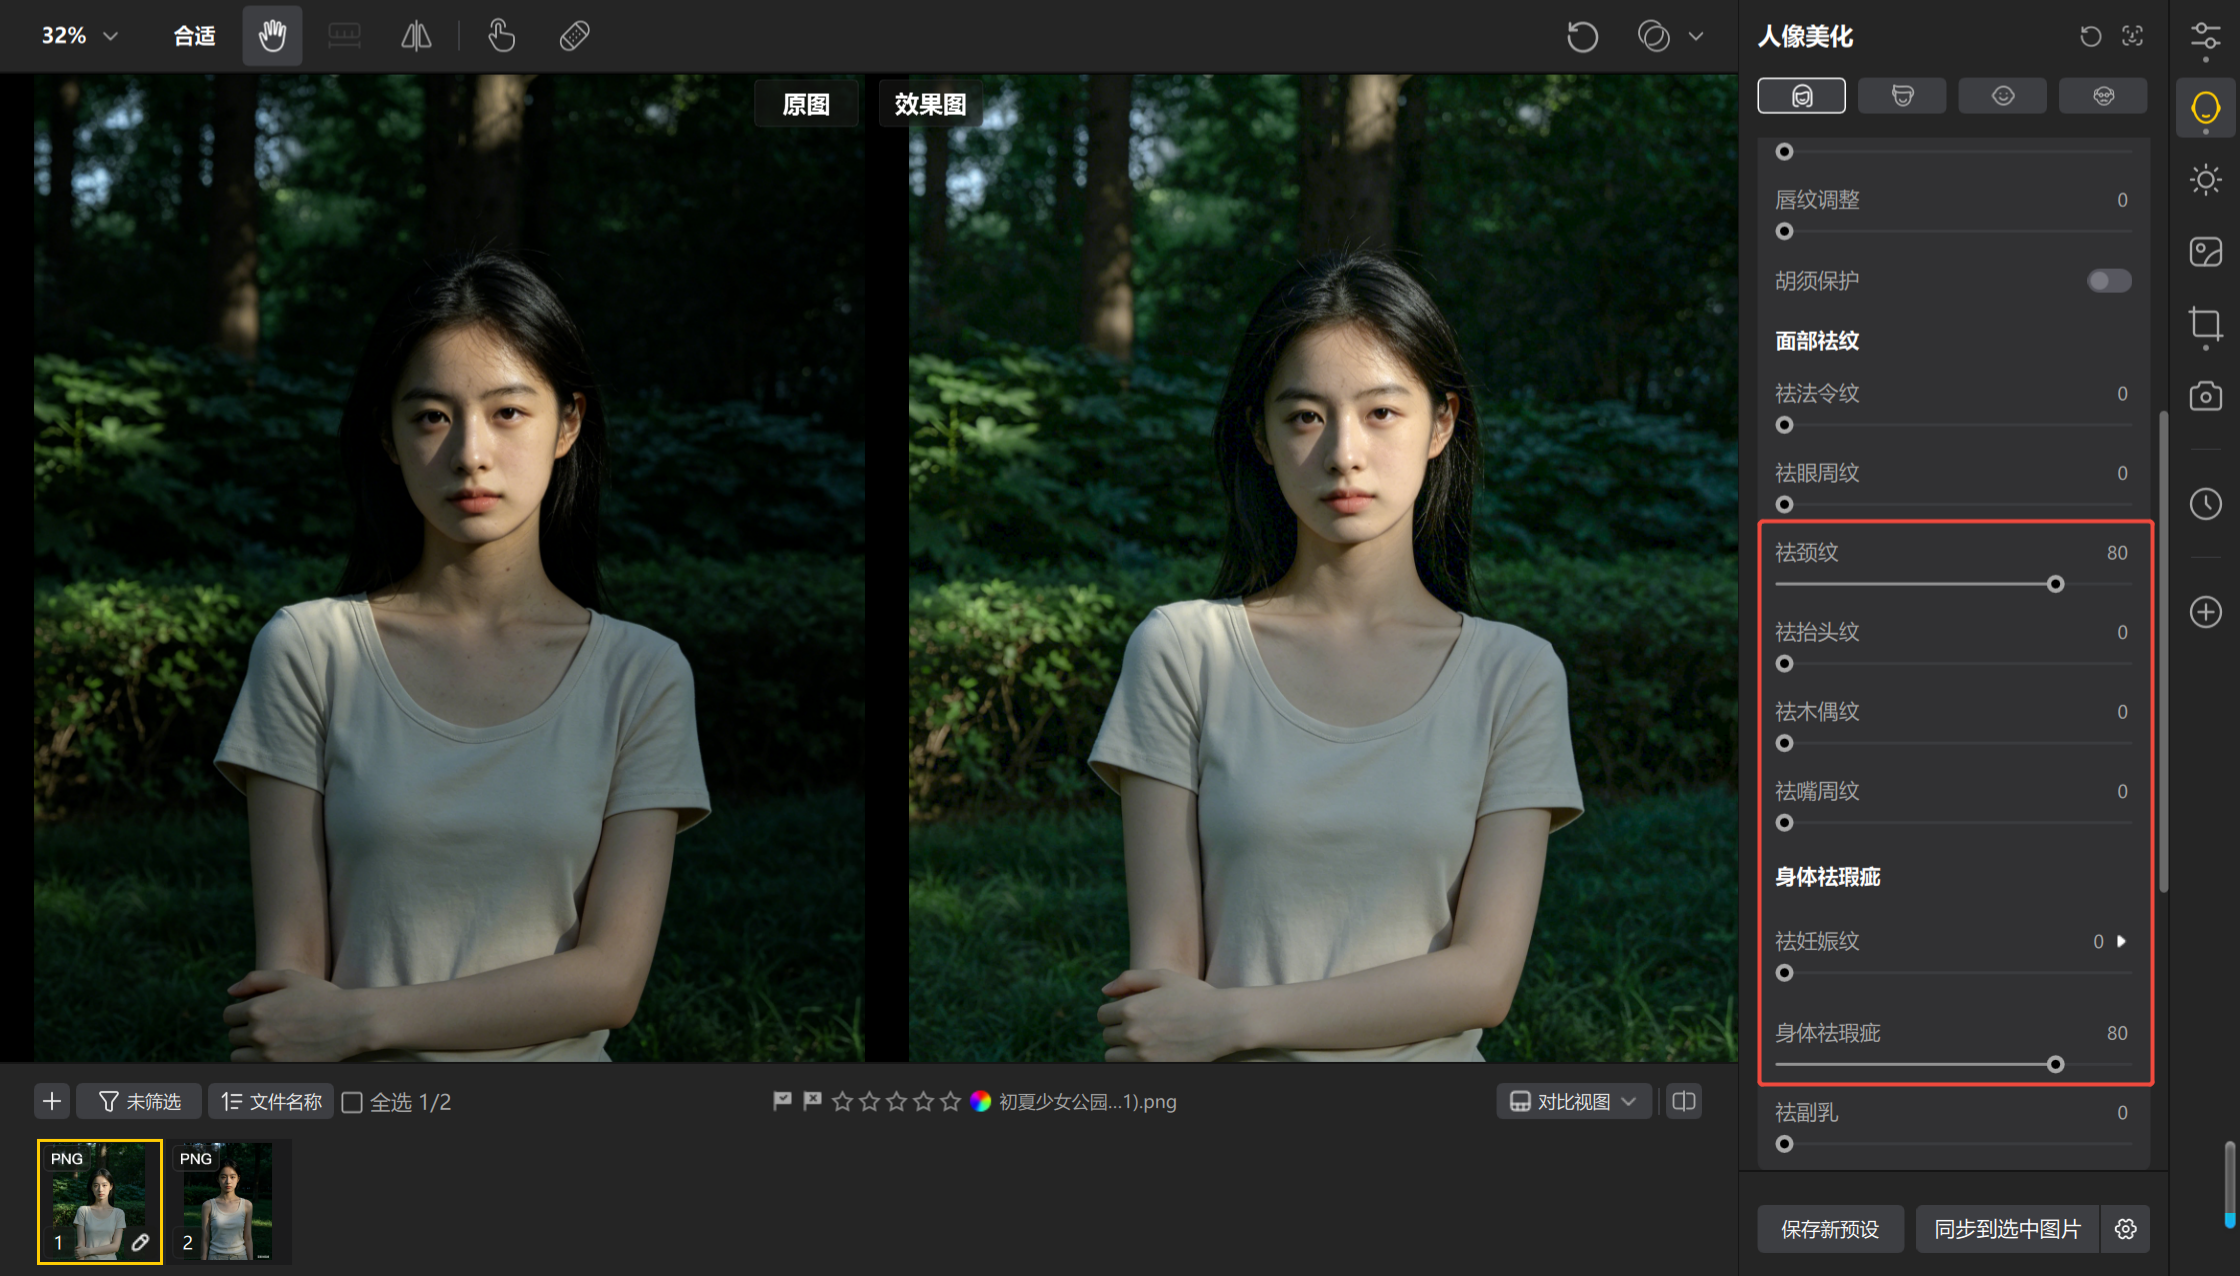Viewport: 2240px width, 1276px height.
Task: Open the 文件名称 sort menu
Action: (x=271, y=1101)
